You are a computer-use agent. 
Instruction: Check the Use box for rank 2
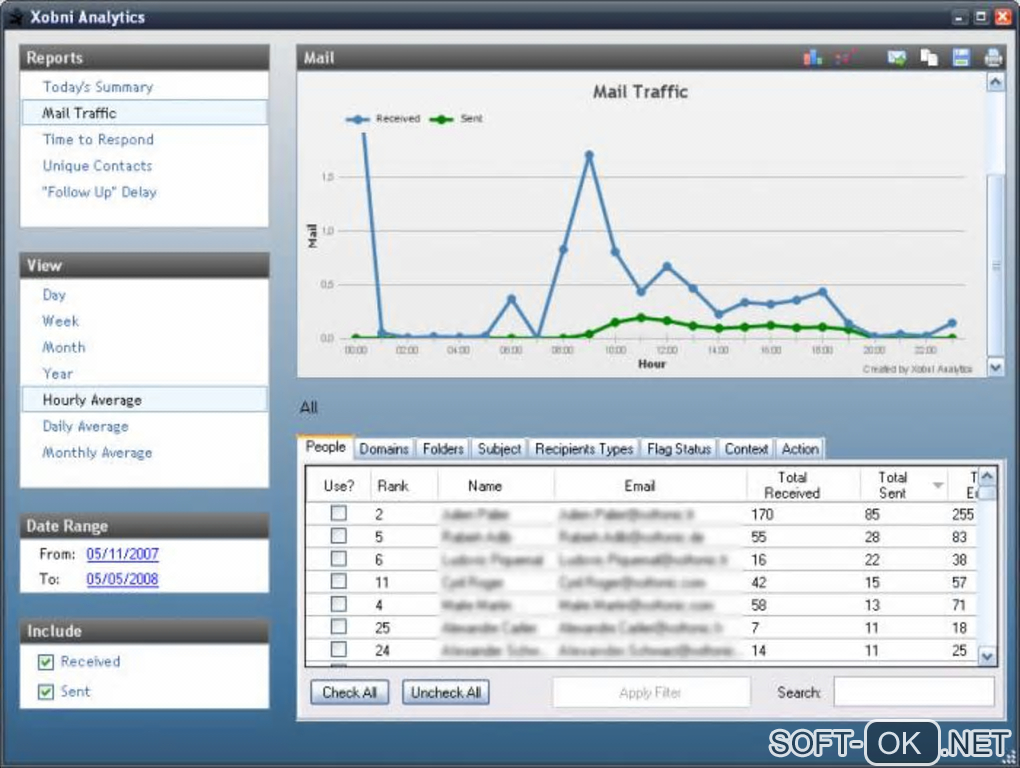338,513
